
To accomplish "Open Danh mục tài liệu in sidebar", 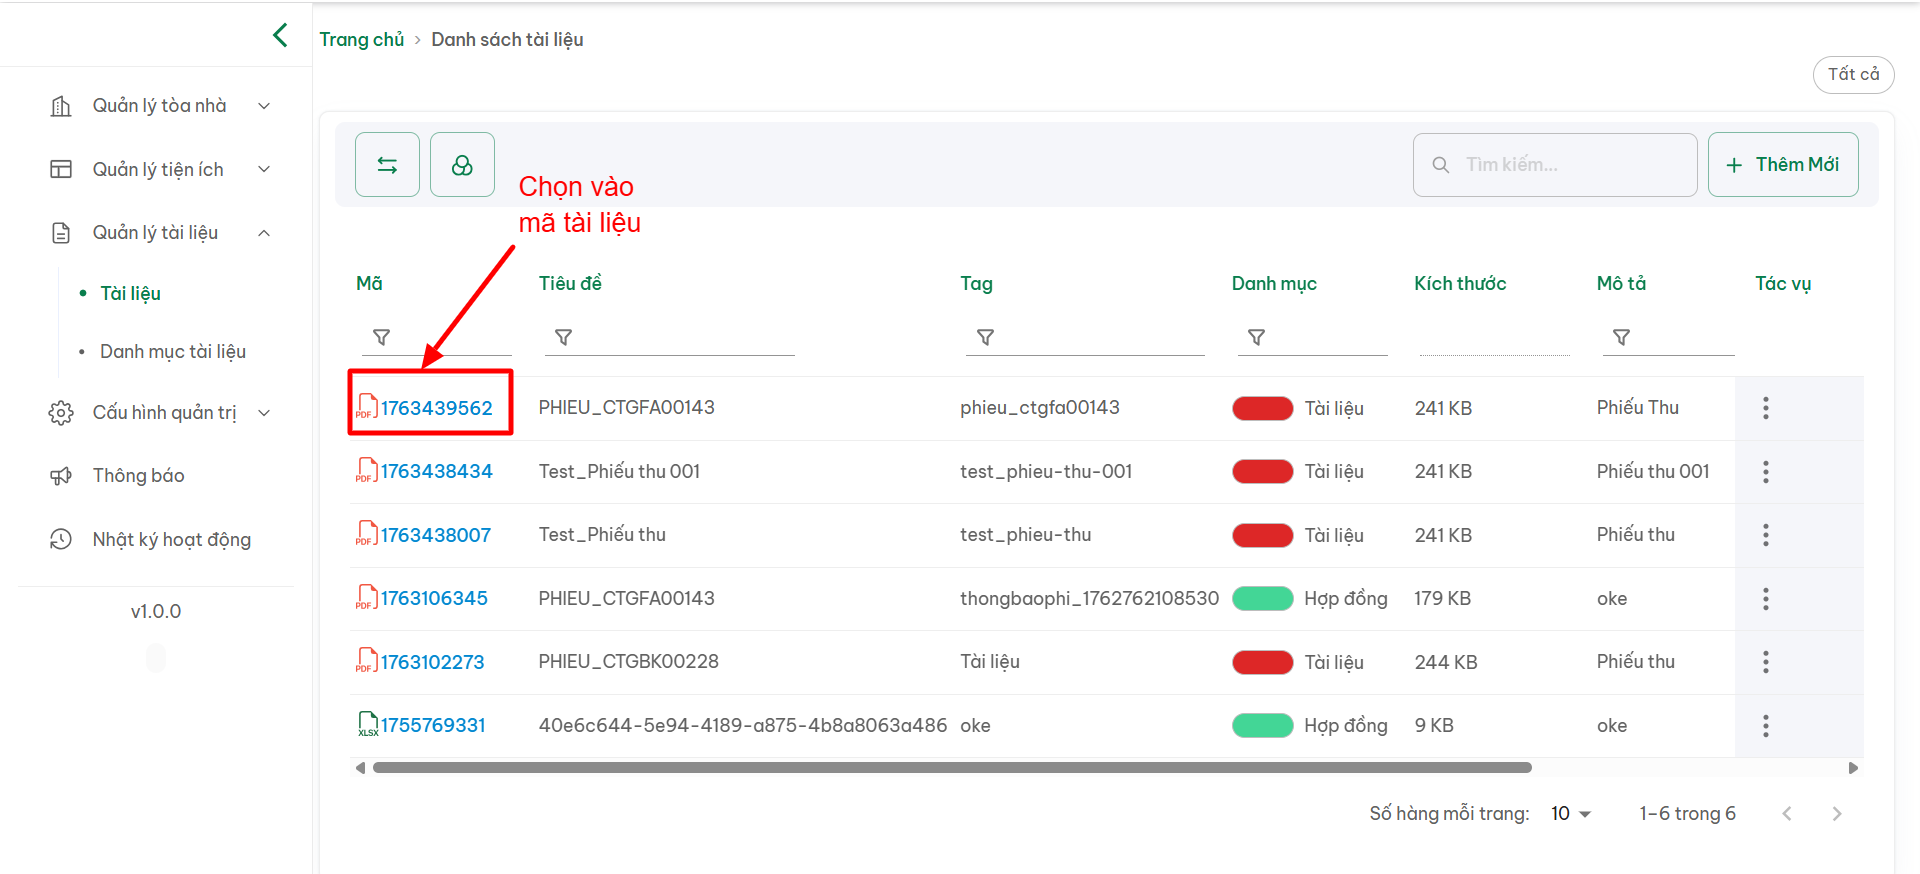I will pos(172,352).
